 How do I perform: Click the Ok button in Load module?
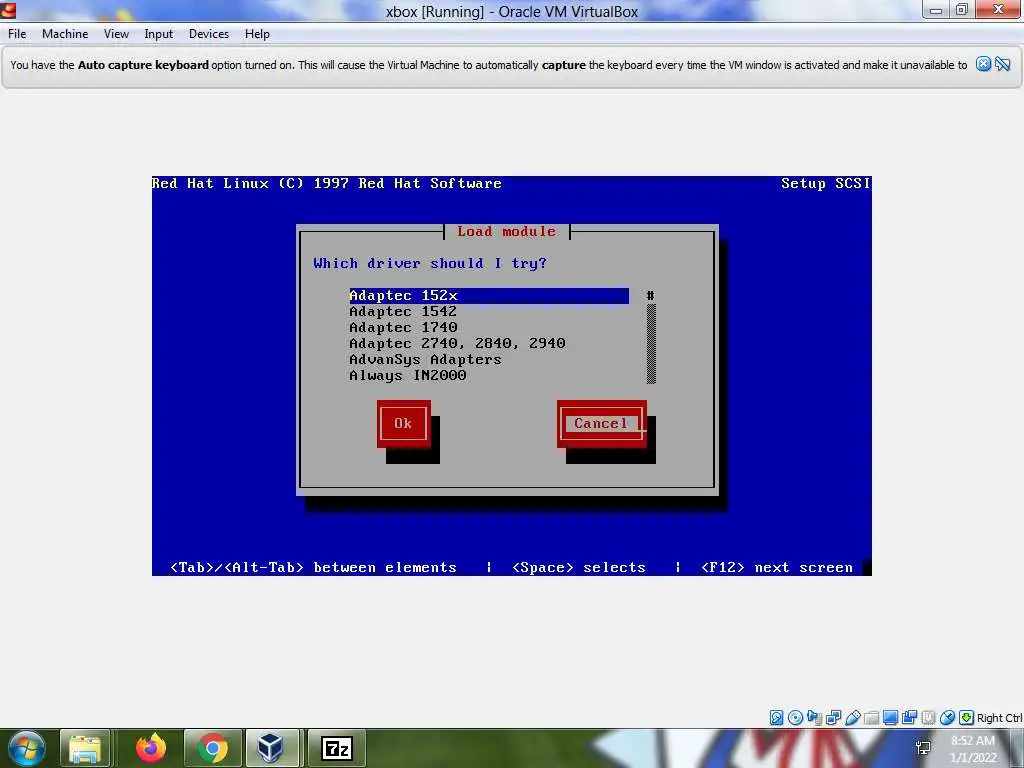coord(404,424)
